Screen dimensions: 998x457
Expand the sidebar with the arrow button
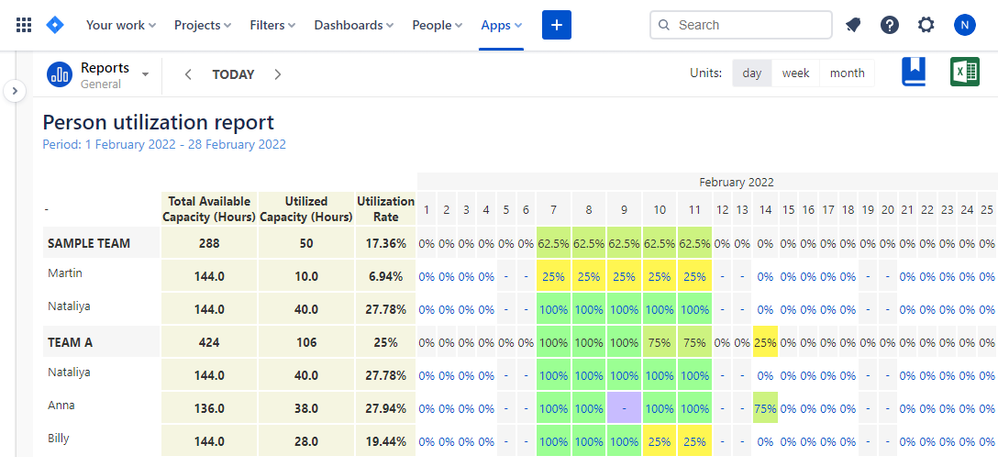(x=15, y=91)
